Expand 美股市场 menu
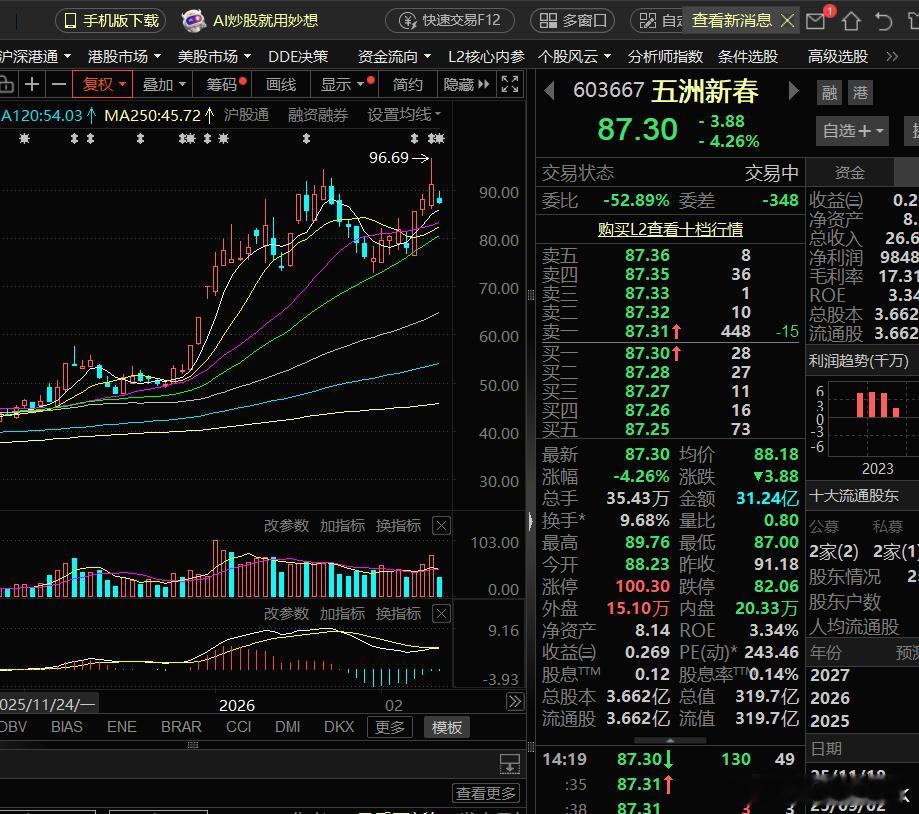Image resolution: width=919 pixels, height=814 pixels. [215, 57]
